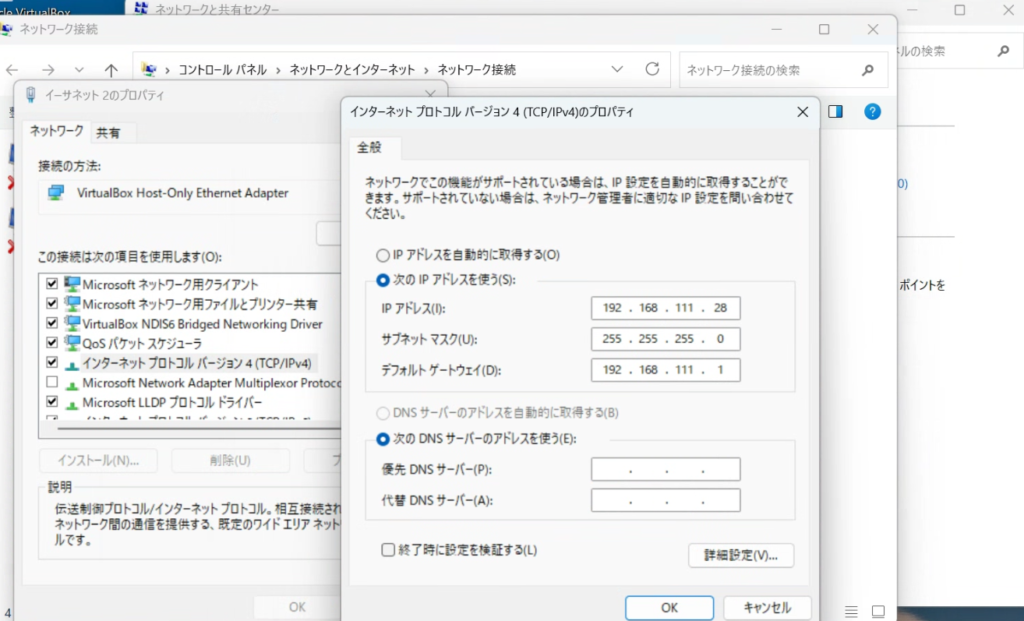Open 詳細設定 advanced settings
1024x621 pixels.
pos(740,555)
